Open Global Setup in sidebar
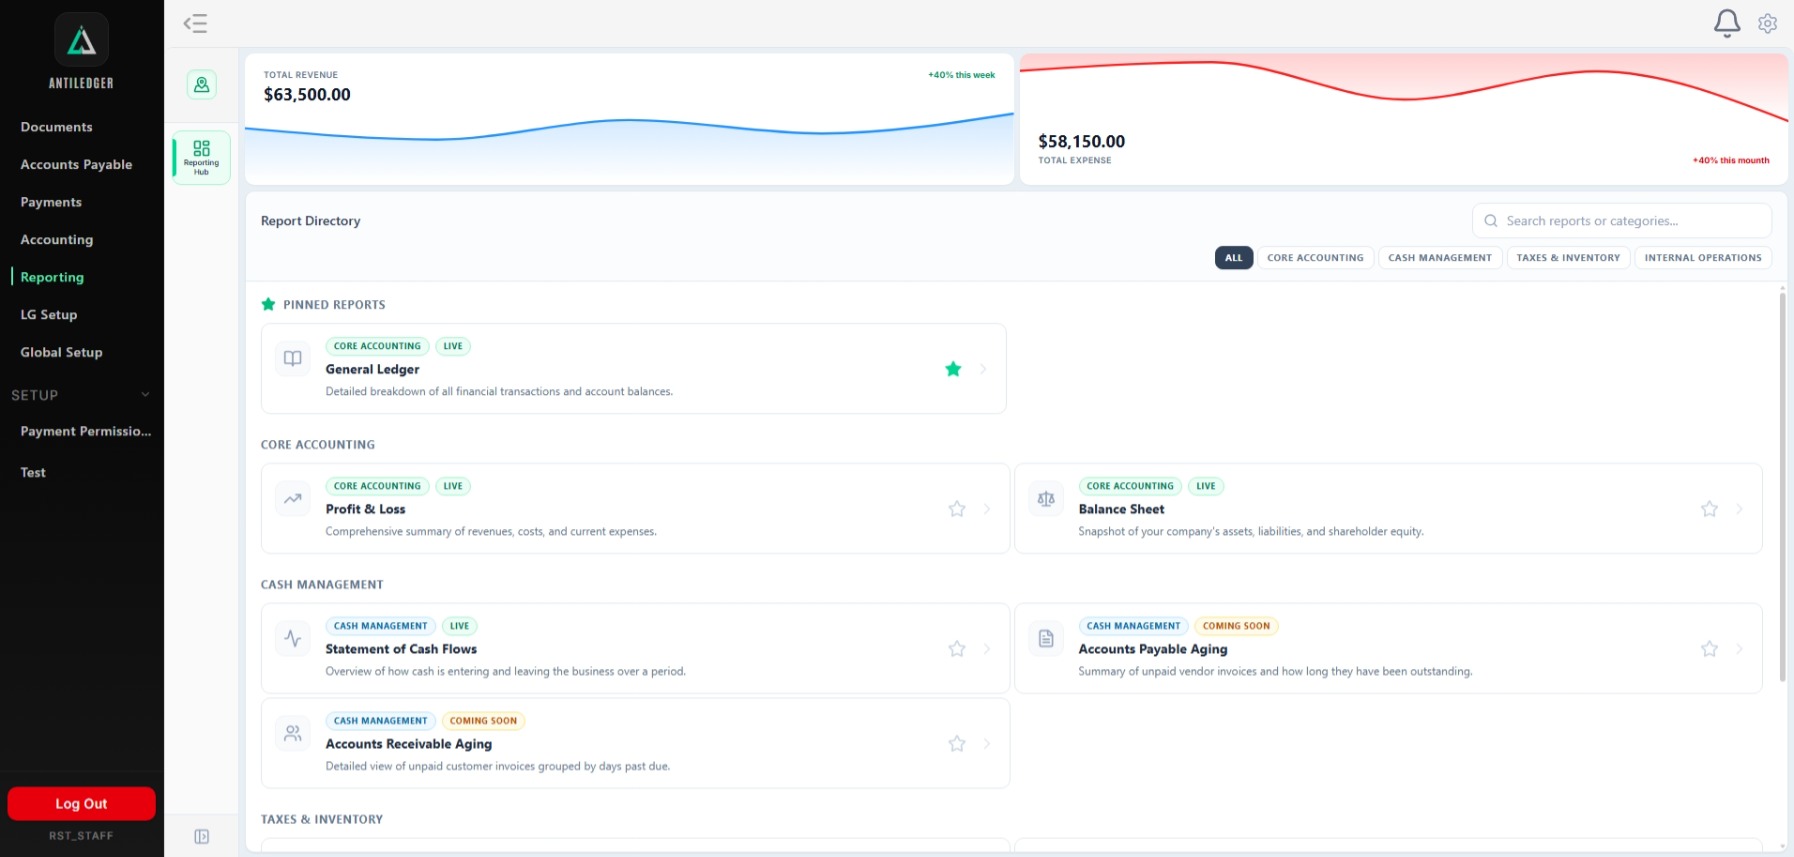1794x857 pixels. tap(61, 352)
